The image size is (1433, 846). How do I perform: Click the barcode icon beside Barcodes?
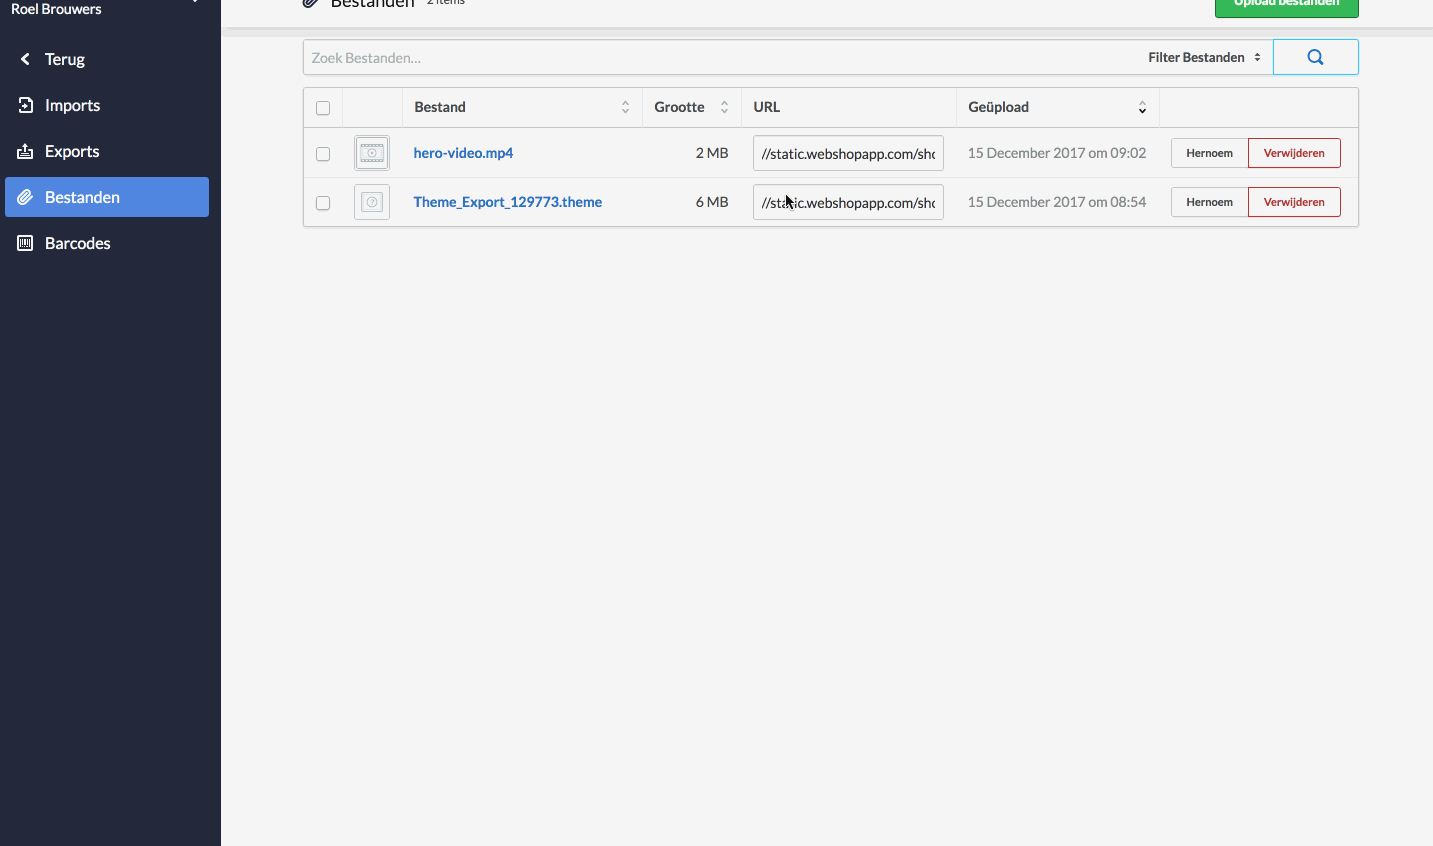point(25,243)
